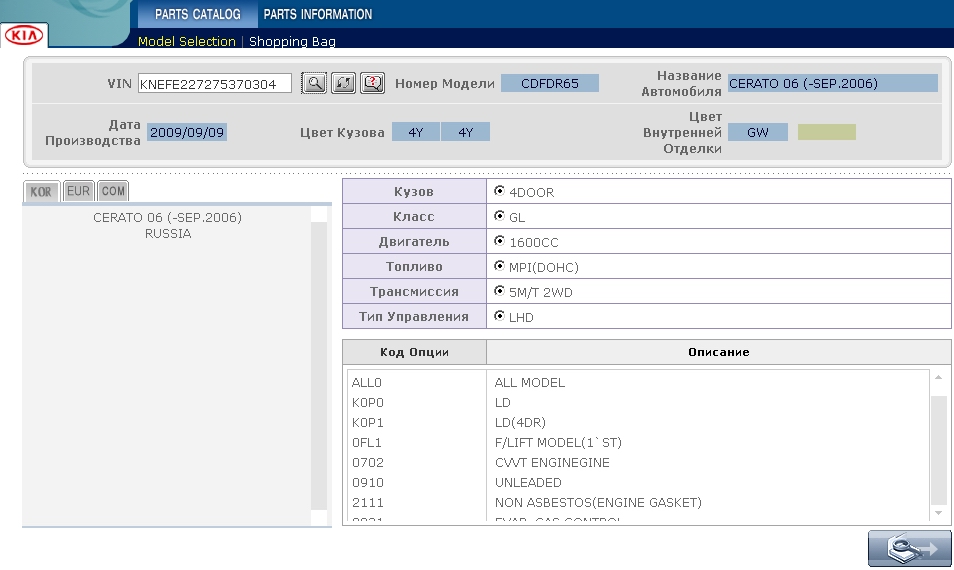The image size is (954, 570).
Task: Go to Model Selection link
Action: tap(186, 42)
